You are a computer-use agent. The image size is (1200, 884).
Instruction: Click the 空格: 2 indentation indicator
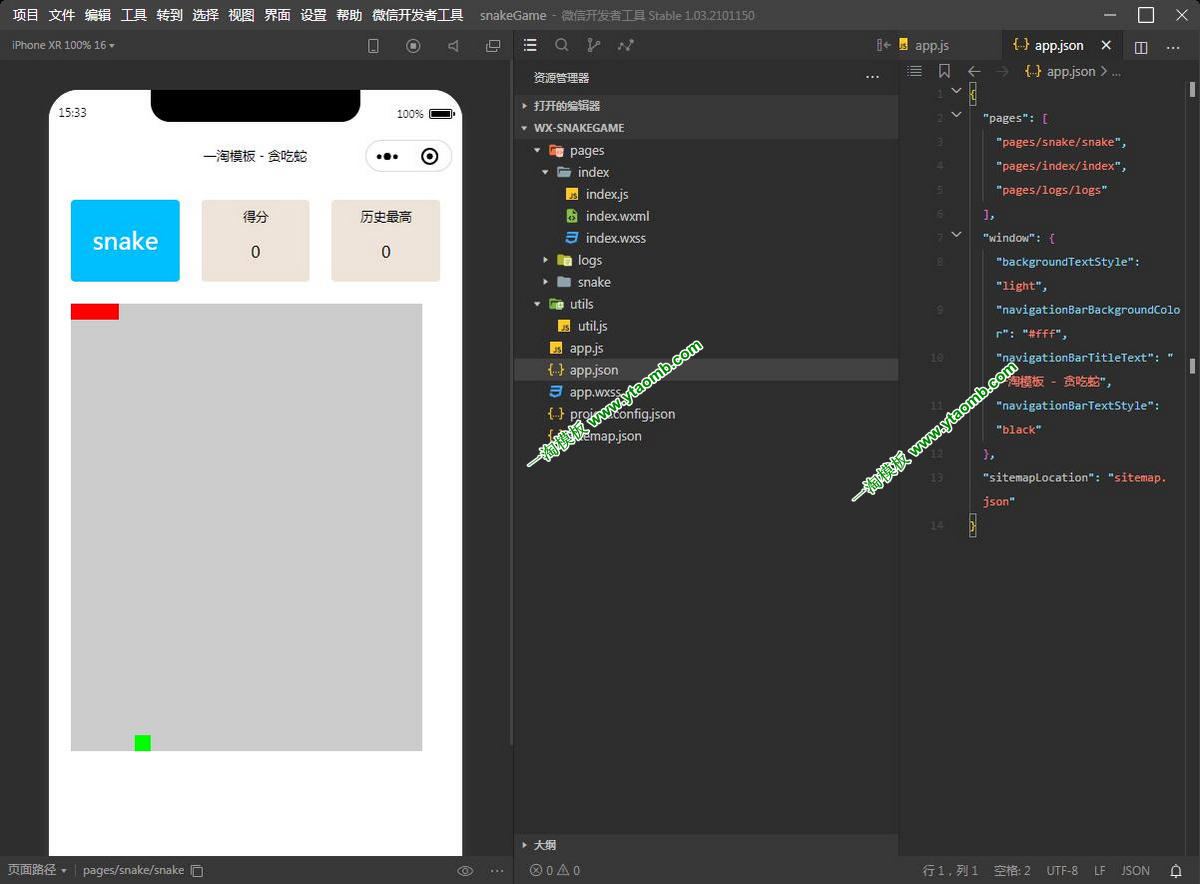(1013, 871)
